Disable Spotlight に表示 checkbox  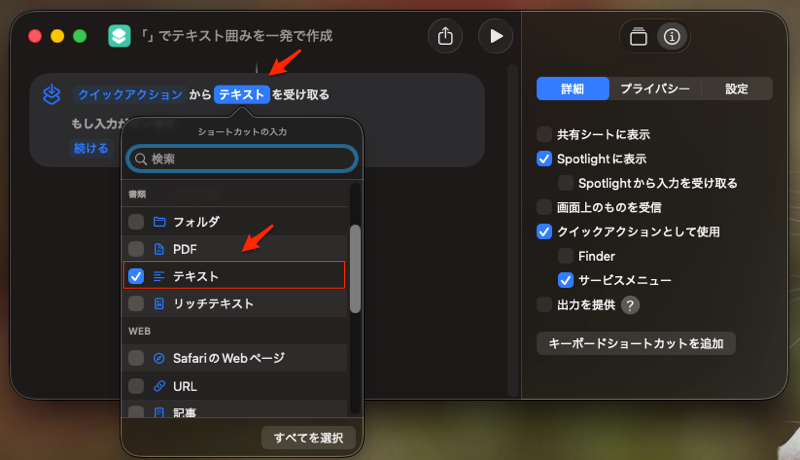pyautogui.click(x=544, y=159)
